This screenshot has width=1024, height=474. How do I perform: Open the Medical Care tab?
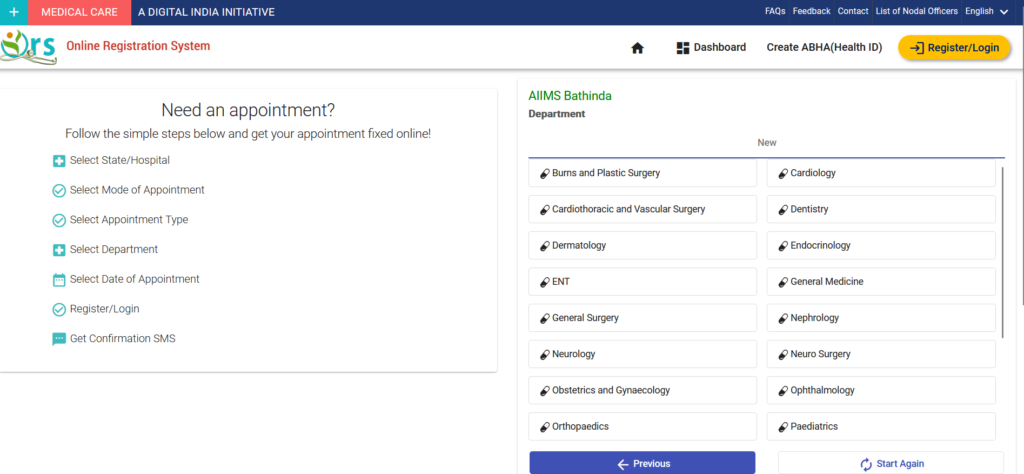click(x=79, y=12)
